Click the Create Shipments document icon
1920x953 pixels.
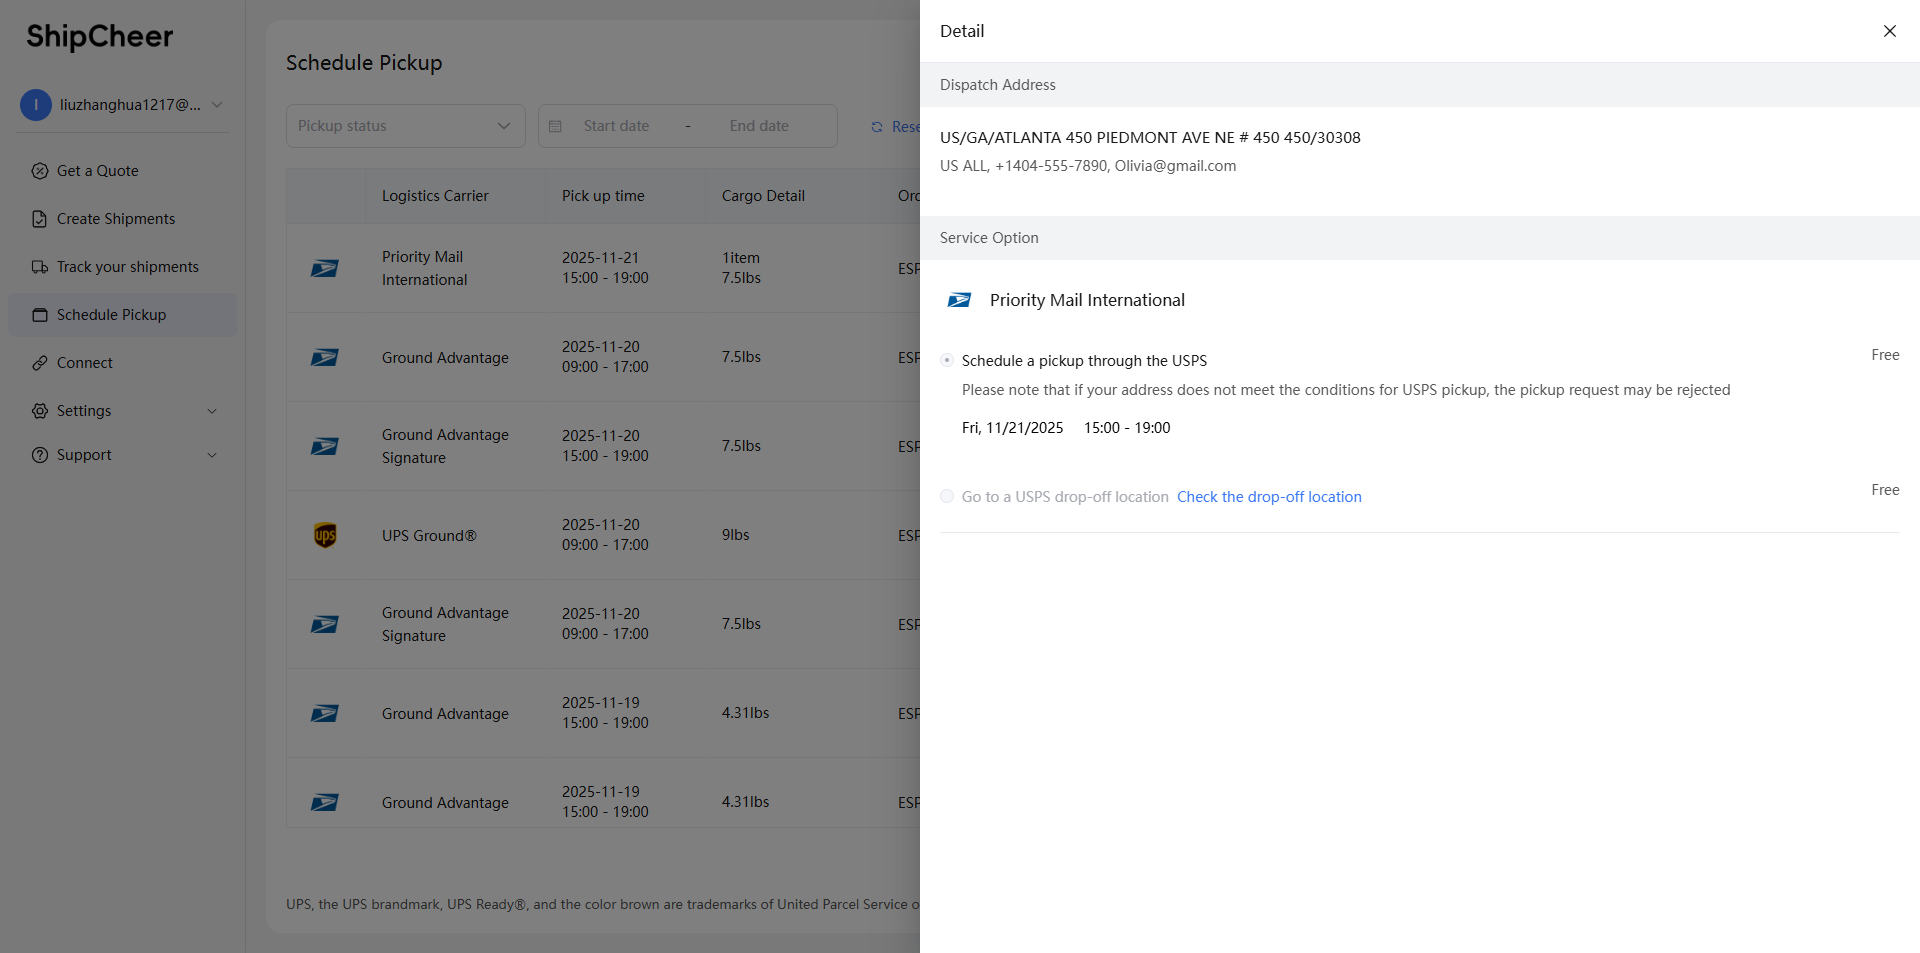(40, 219)
